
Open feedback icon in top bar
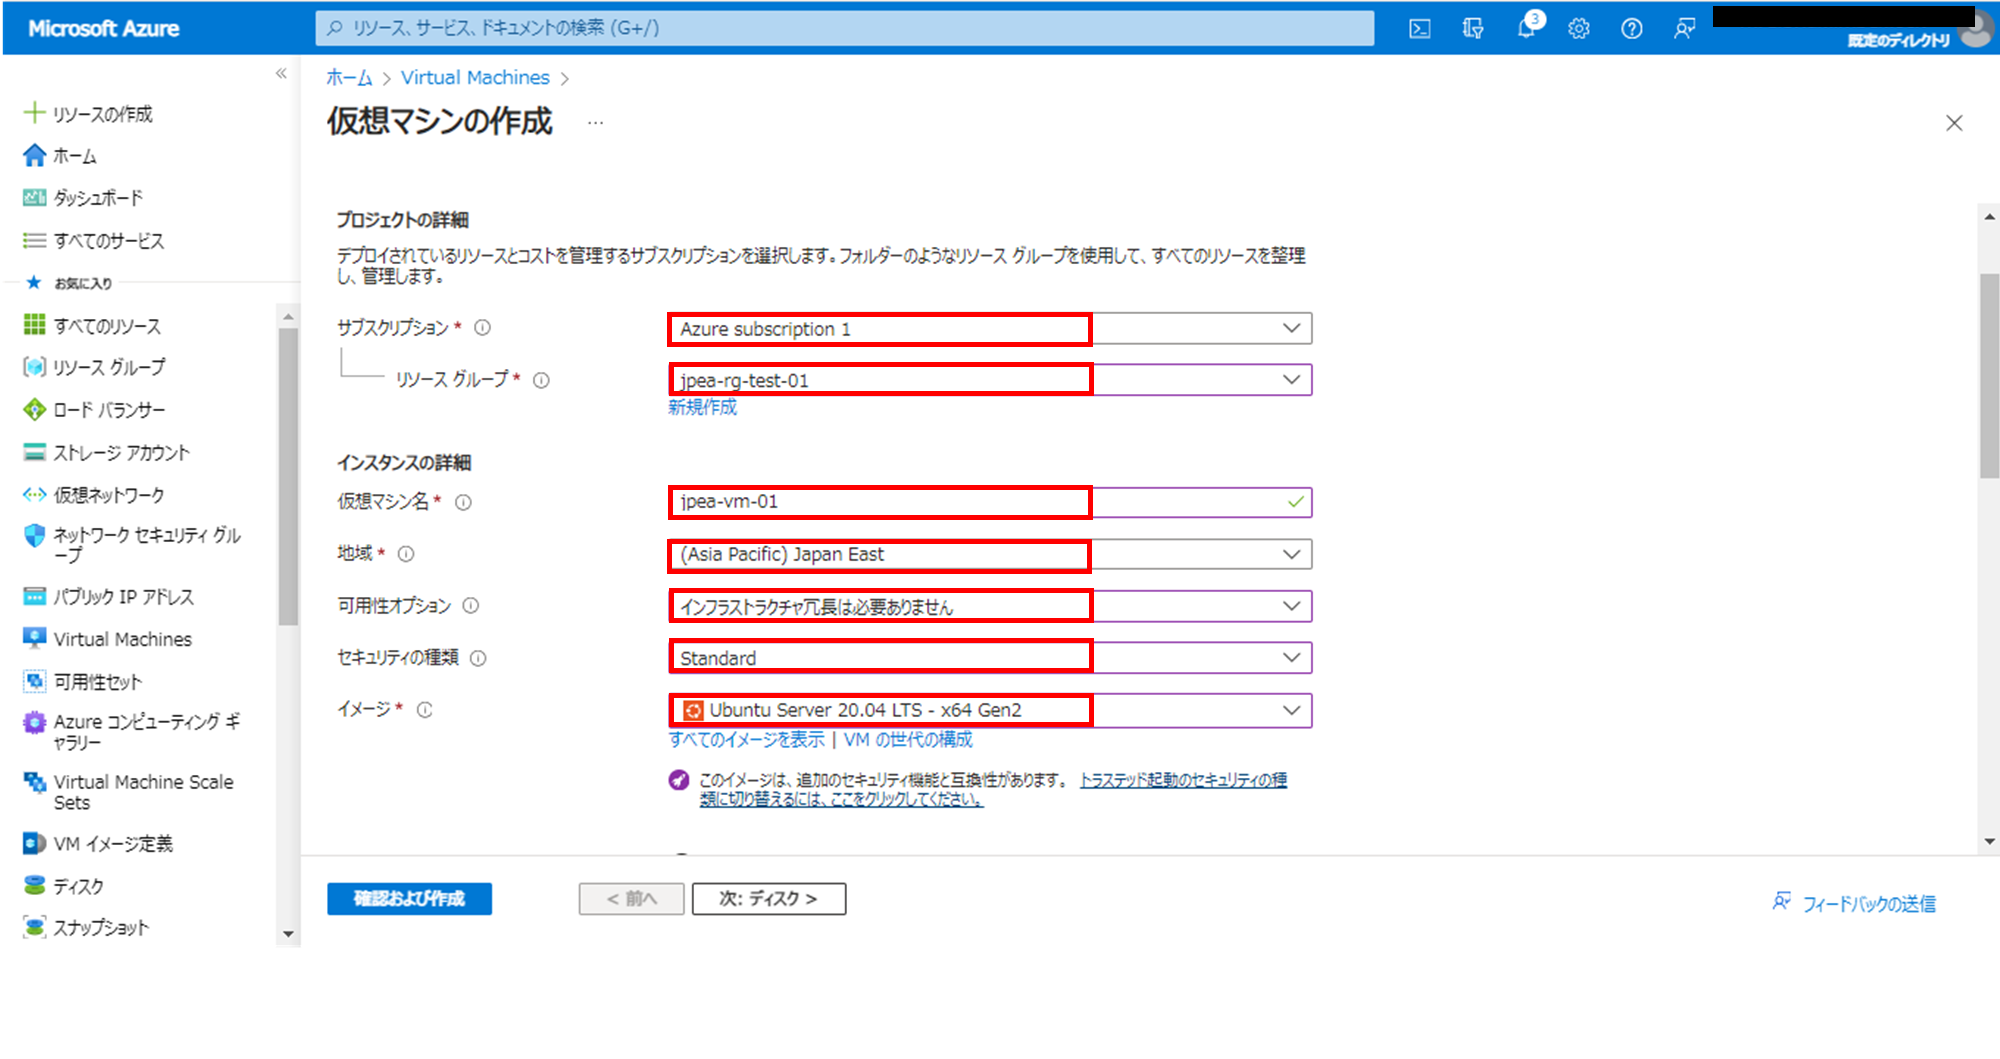click(1684, 29)
